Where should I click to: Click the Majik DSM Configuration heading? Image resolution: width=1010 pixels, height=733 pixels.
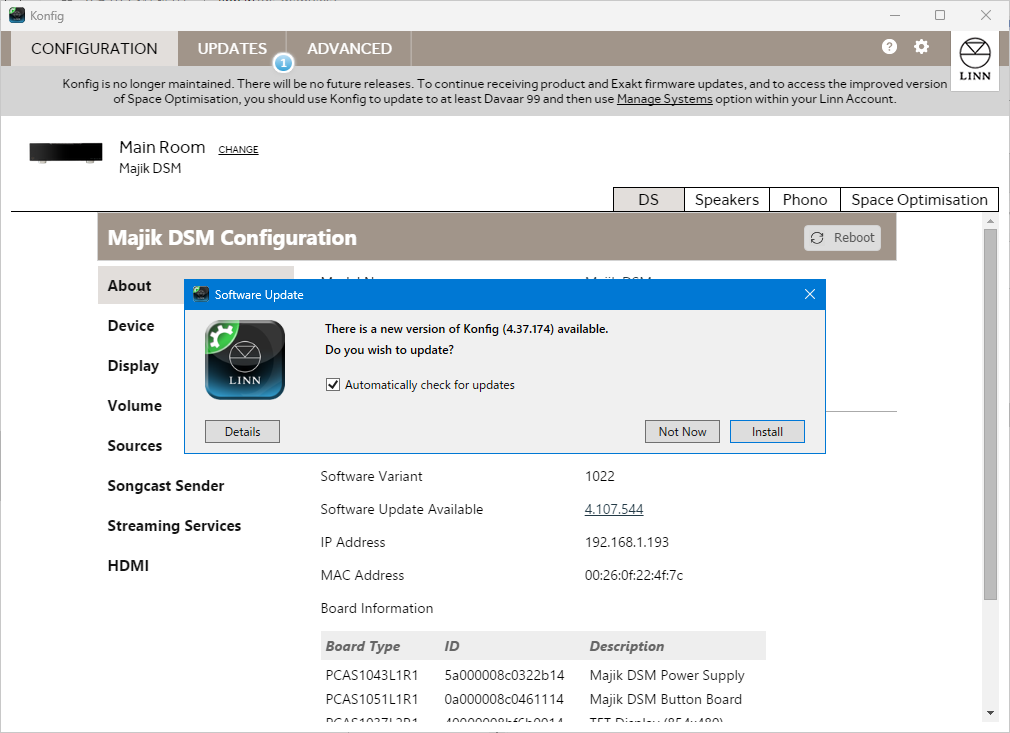click(232, 238)
